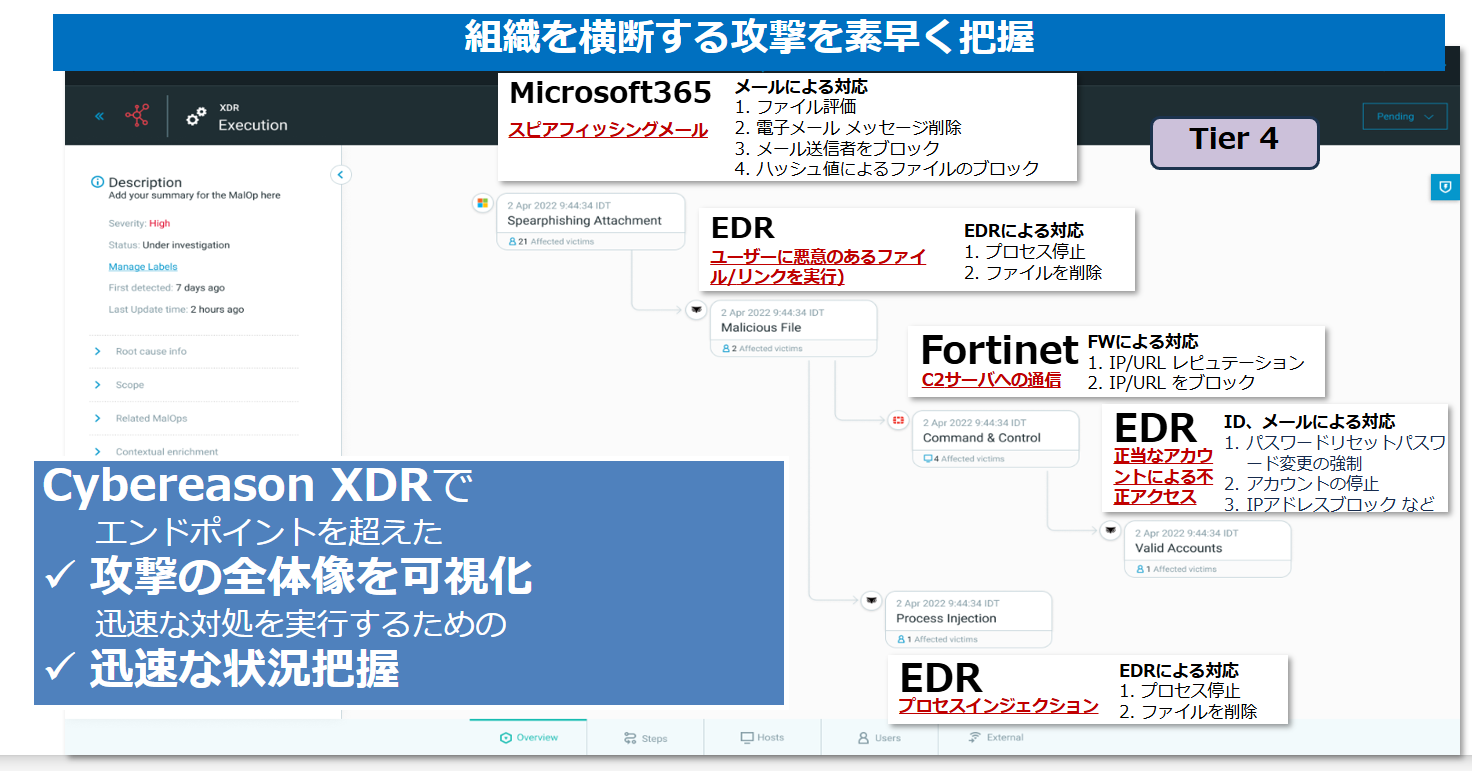The image size is (1472, 771).
Task: Click 'Last Update time: 2 hours ago'
Action: click(x=176, y=310)
